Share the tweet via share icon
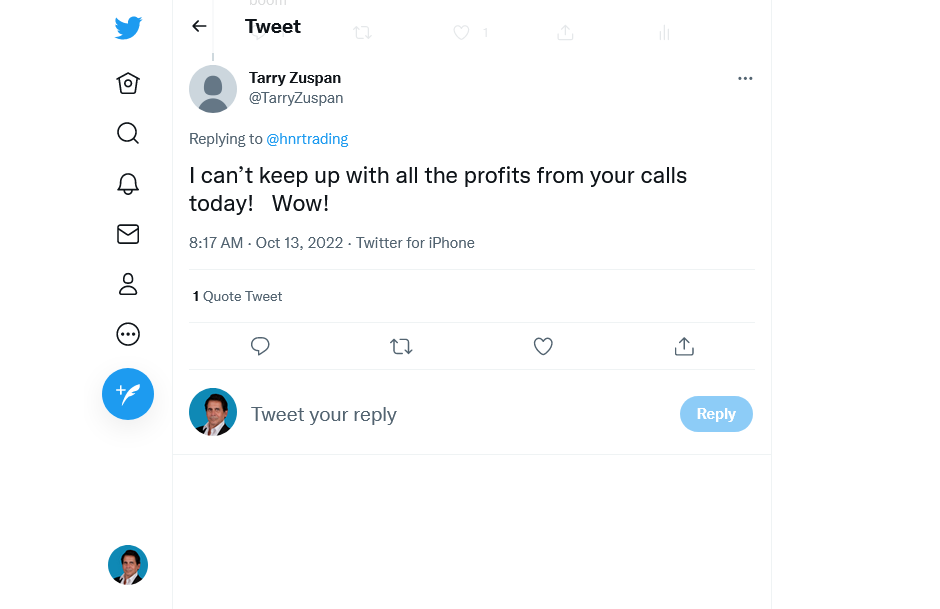 (x=684, y=346)
